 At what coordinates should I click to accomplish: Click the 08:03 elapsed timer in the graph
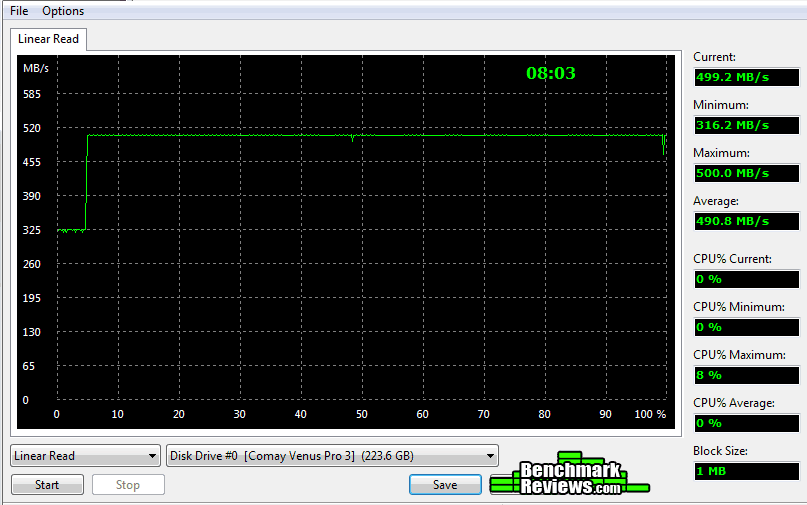click(x=551, y=73)
